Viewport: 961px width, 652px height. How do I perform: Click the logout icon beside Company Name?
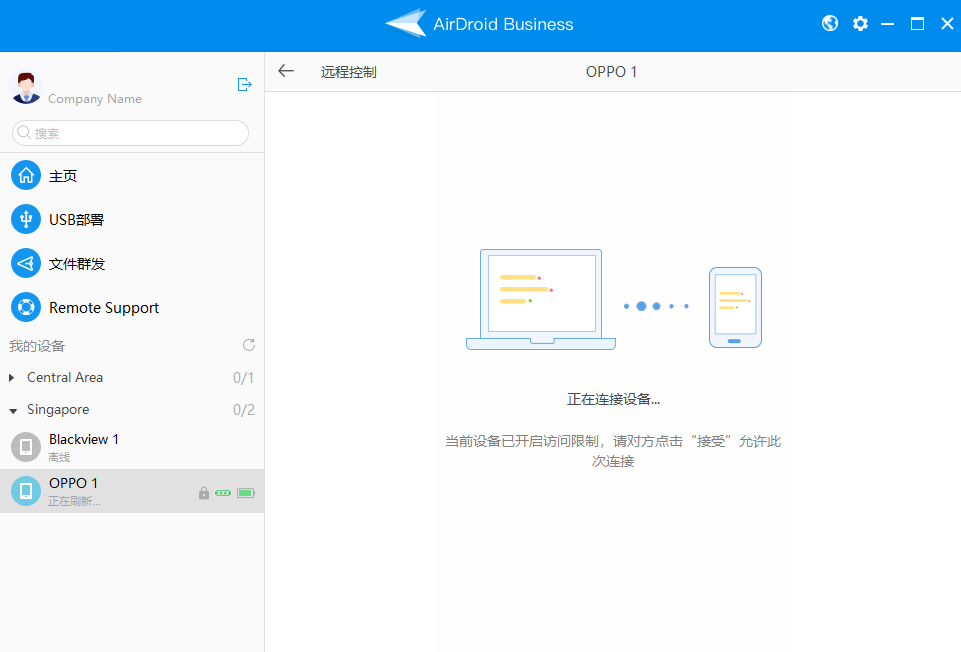point(245,85)
